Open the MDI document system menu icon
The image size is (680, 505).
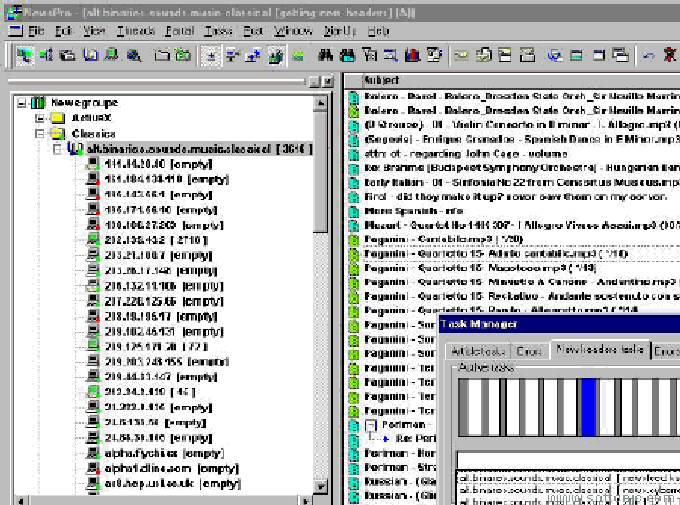(x=16, y=31)
